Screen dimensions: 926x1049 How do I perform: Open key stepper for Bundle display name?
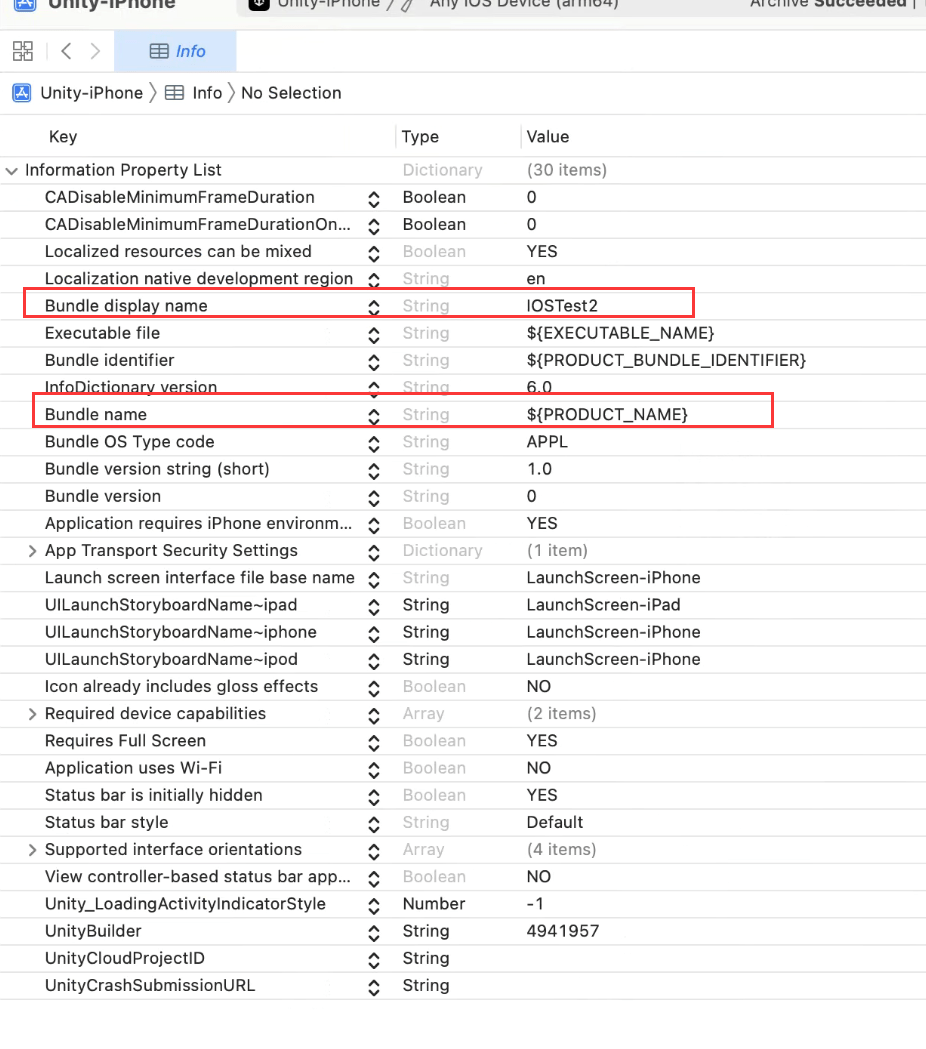[x=374, y=308]
